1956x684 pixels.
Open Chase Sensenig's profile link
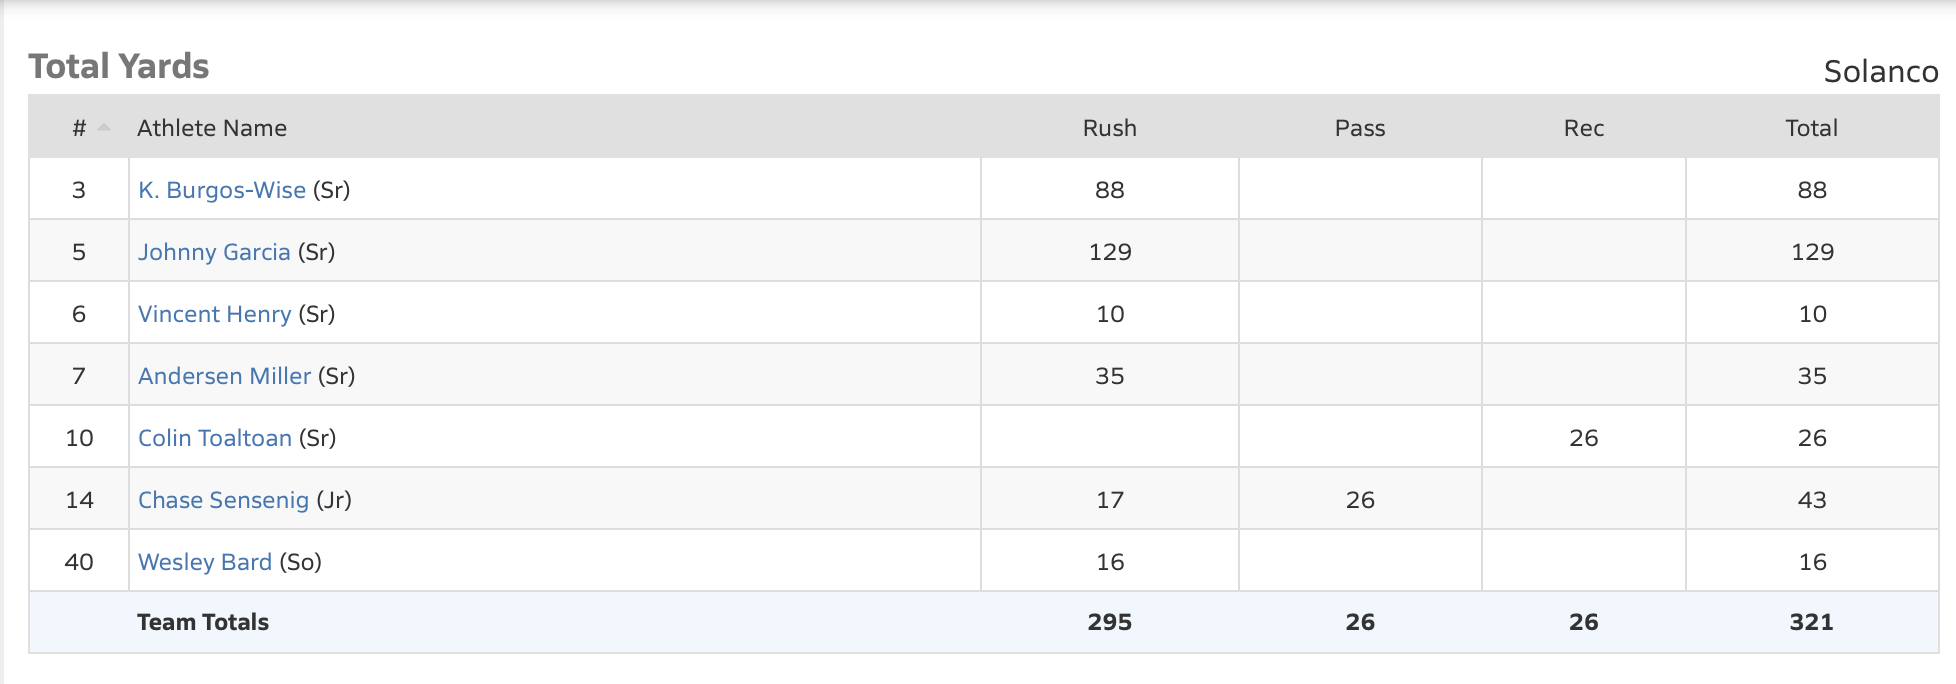[x=224, y=500]
